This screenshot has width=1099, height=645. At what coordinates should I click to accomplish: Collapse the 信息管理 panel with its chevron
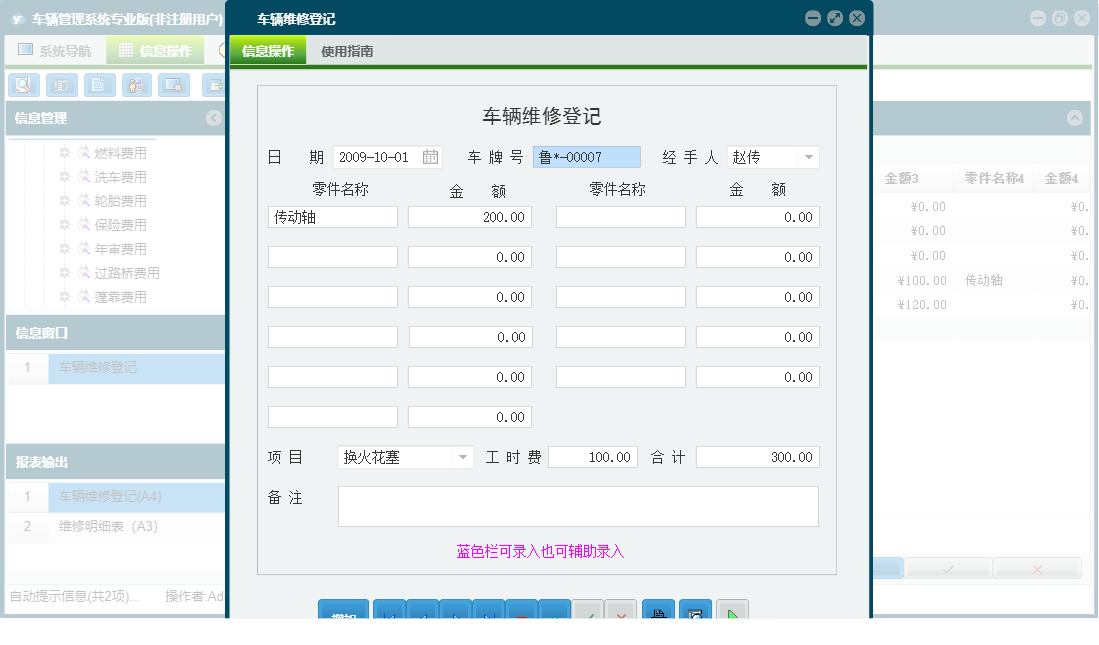pyautogui.click(x=211, y=118)
